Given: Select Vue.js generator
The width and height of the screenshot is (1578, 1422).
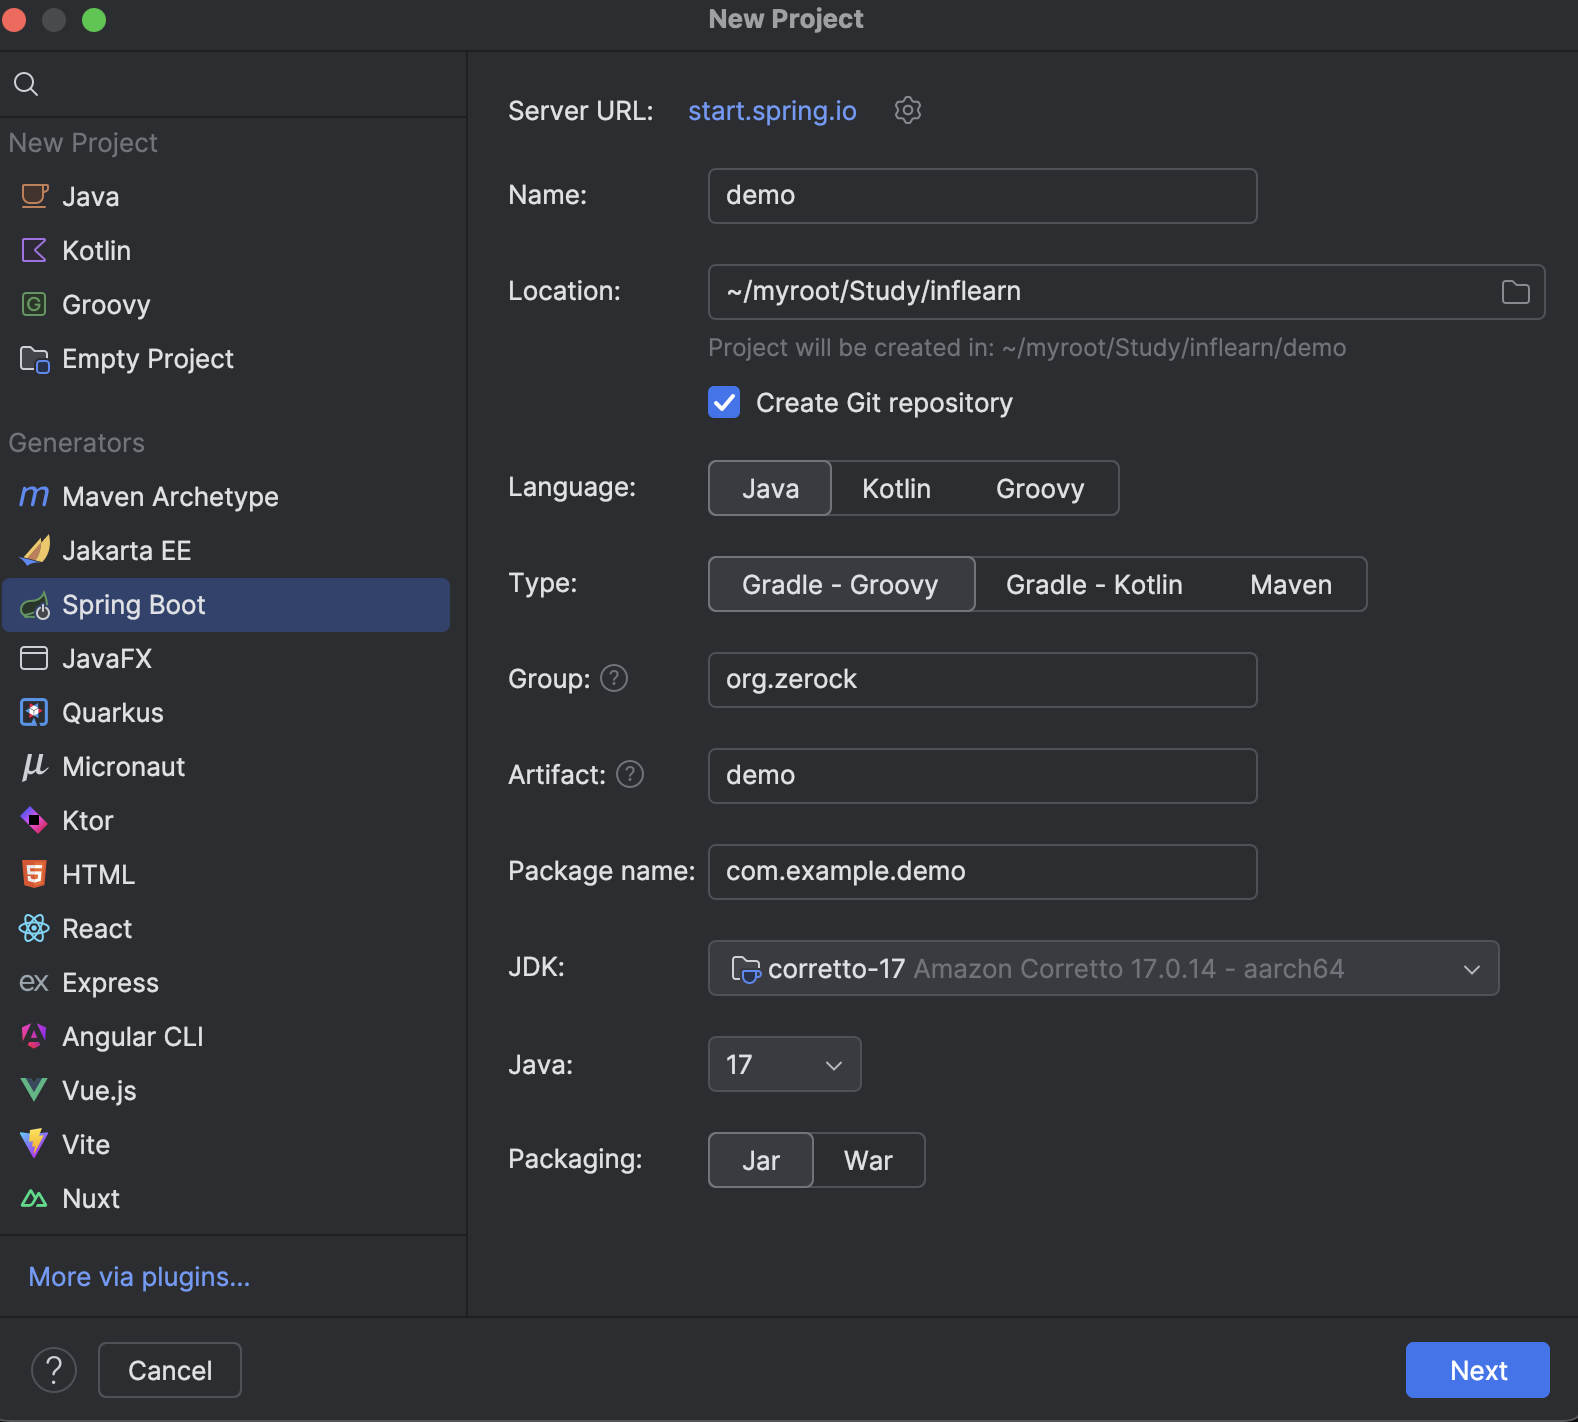Looking at the screenshot, I should (x=226, y=1090).
